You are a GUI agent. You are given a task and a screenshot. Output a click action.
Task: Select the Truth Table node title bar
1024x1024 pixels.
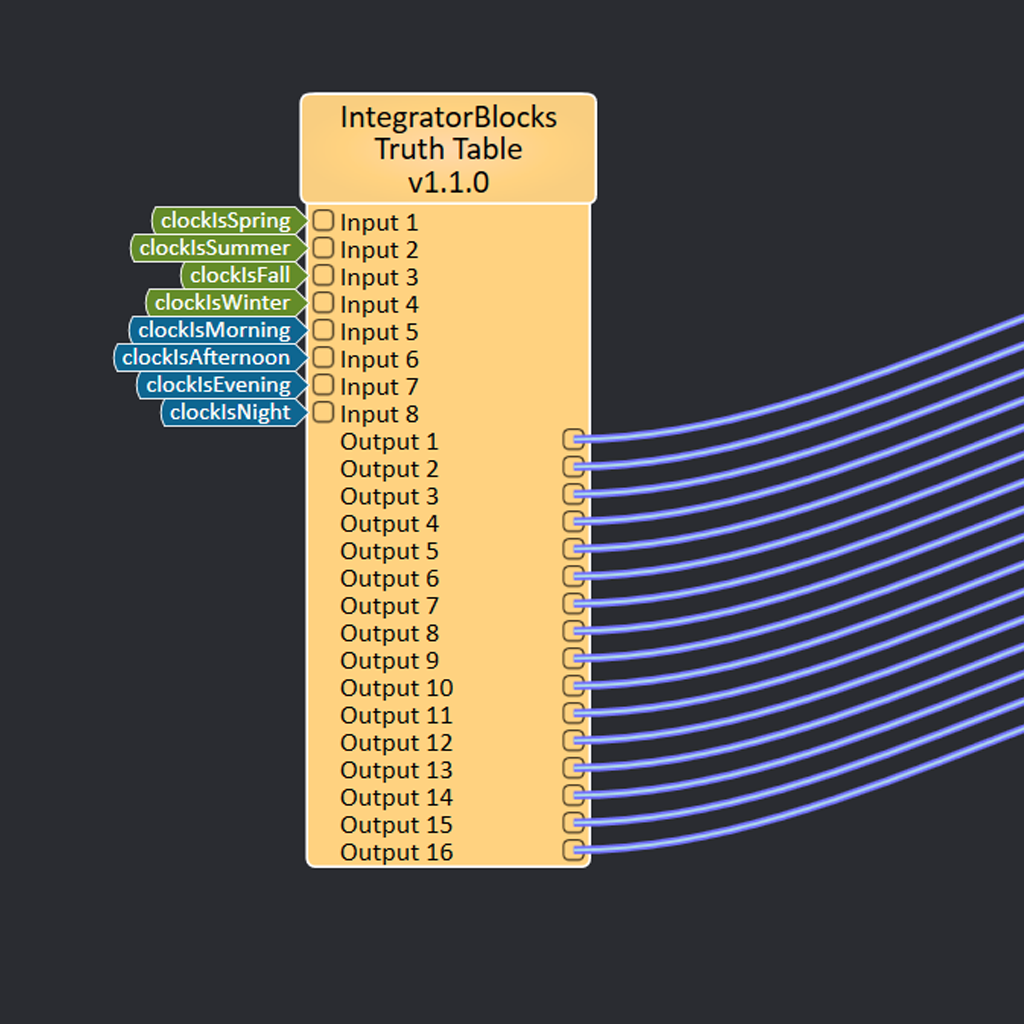tap(448, 148)
